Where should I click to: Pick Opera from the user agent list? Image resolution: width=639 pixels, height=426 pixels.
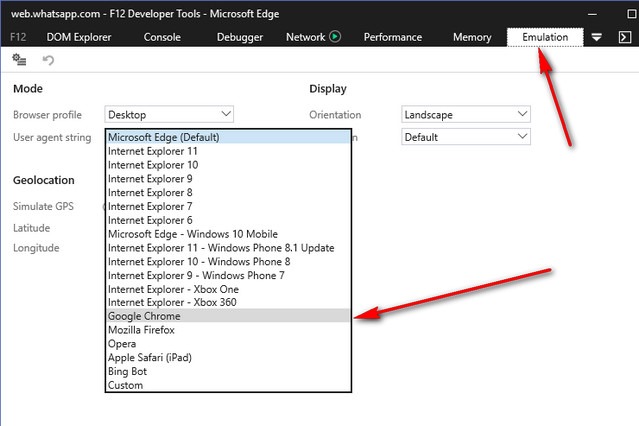click(228, 344)
